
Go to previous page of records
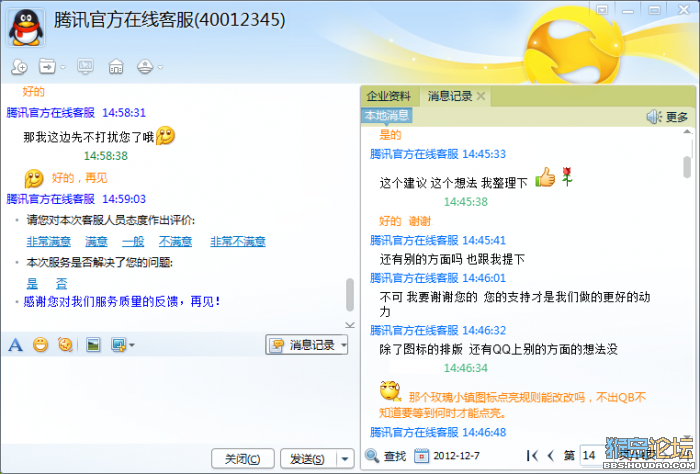click(x=551, y=456)
